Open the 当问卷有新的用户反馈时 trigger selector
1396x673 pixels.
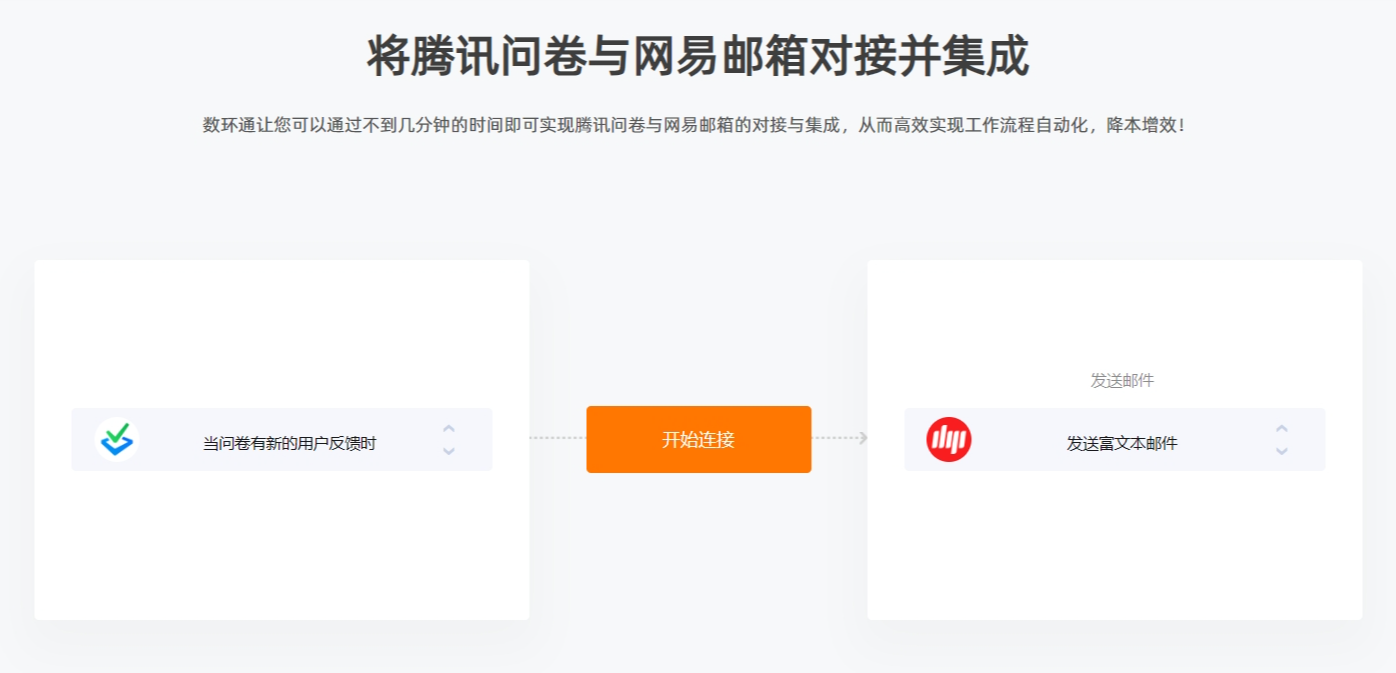pyautogui.click(x=282, y=439)
